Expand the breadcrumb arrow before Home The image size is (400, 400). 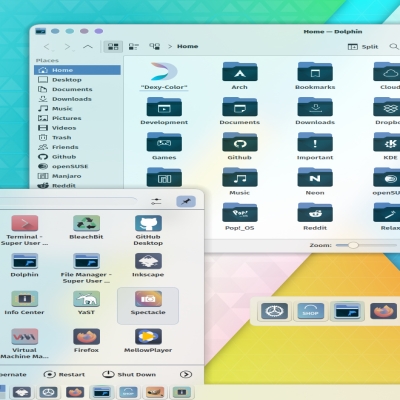(170, 46)
